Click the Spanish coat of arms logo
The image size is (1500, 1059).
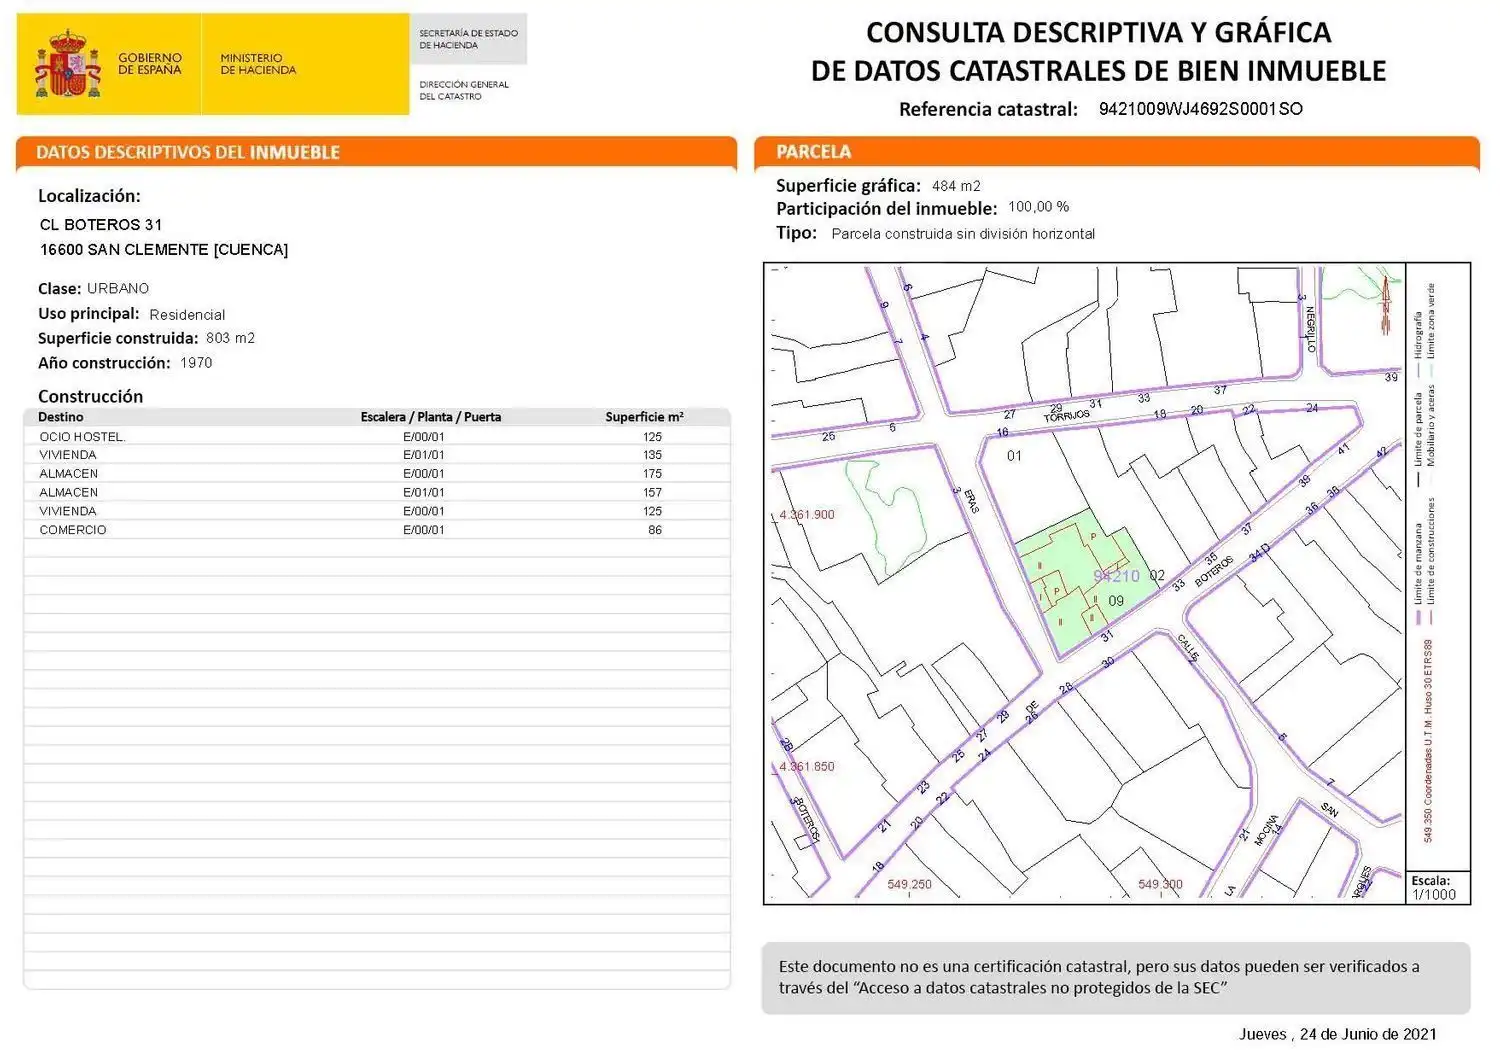coord(68,63)
